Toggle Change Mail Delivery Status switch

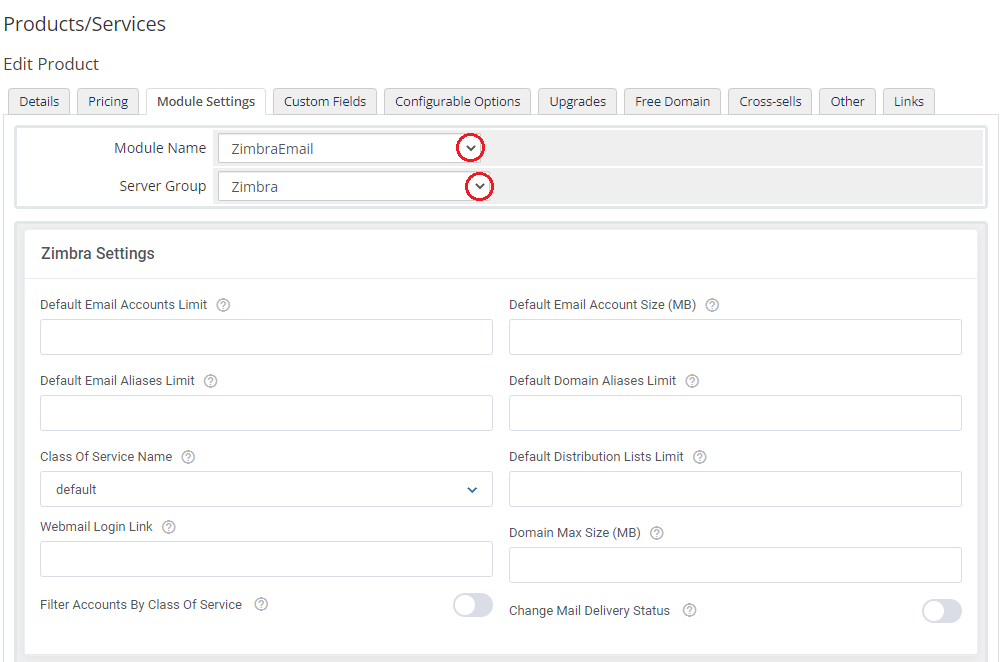tap(942, 611)
